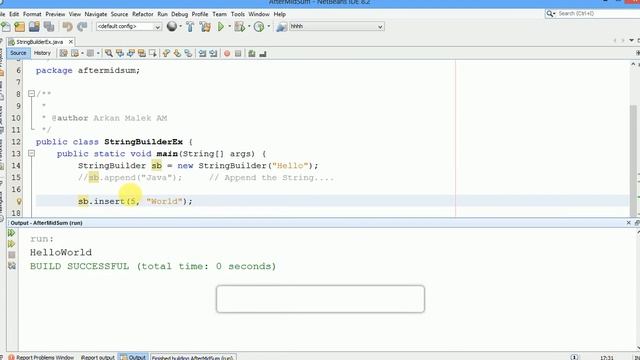Switch editor to Source view

18,53
